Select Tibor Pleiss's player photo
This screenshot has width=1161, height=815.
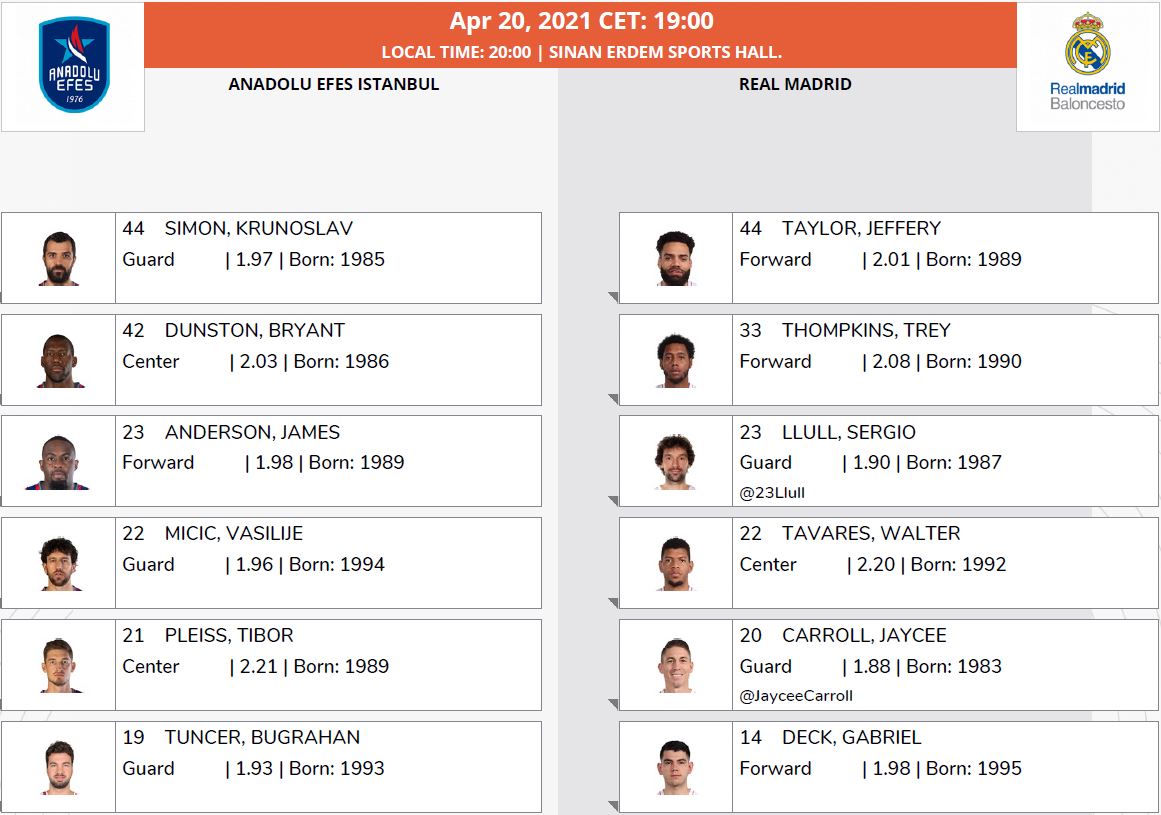(x=59, y=665)
